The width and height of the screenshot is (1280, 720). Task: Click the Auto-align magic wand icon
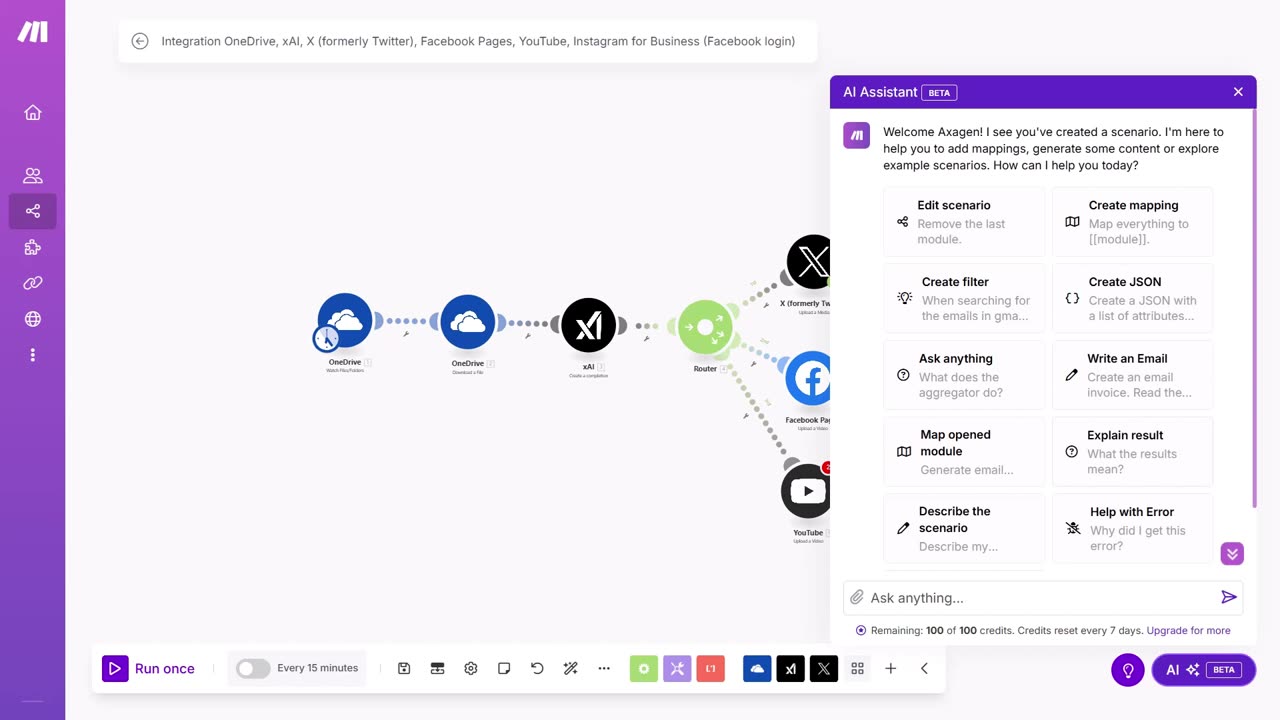tap(571, 668)
